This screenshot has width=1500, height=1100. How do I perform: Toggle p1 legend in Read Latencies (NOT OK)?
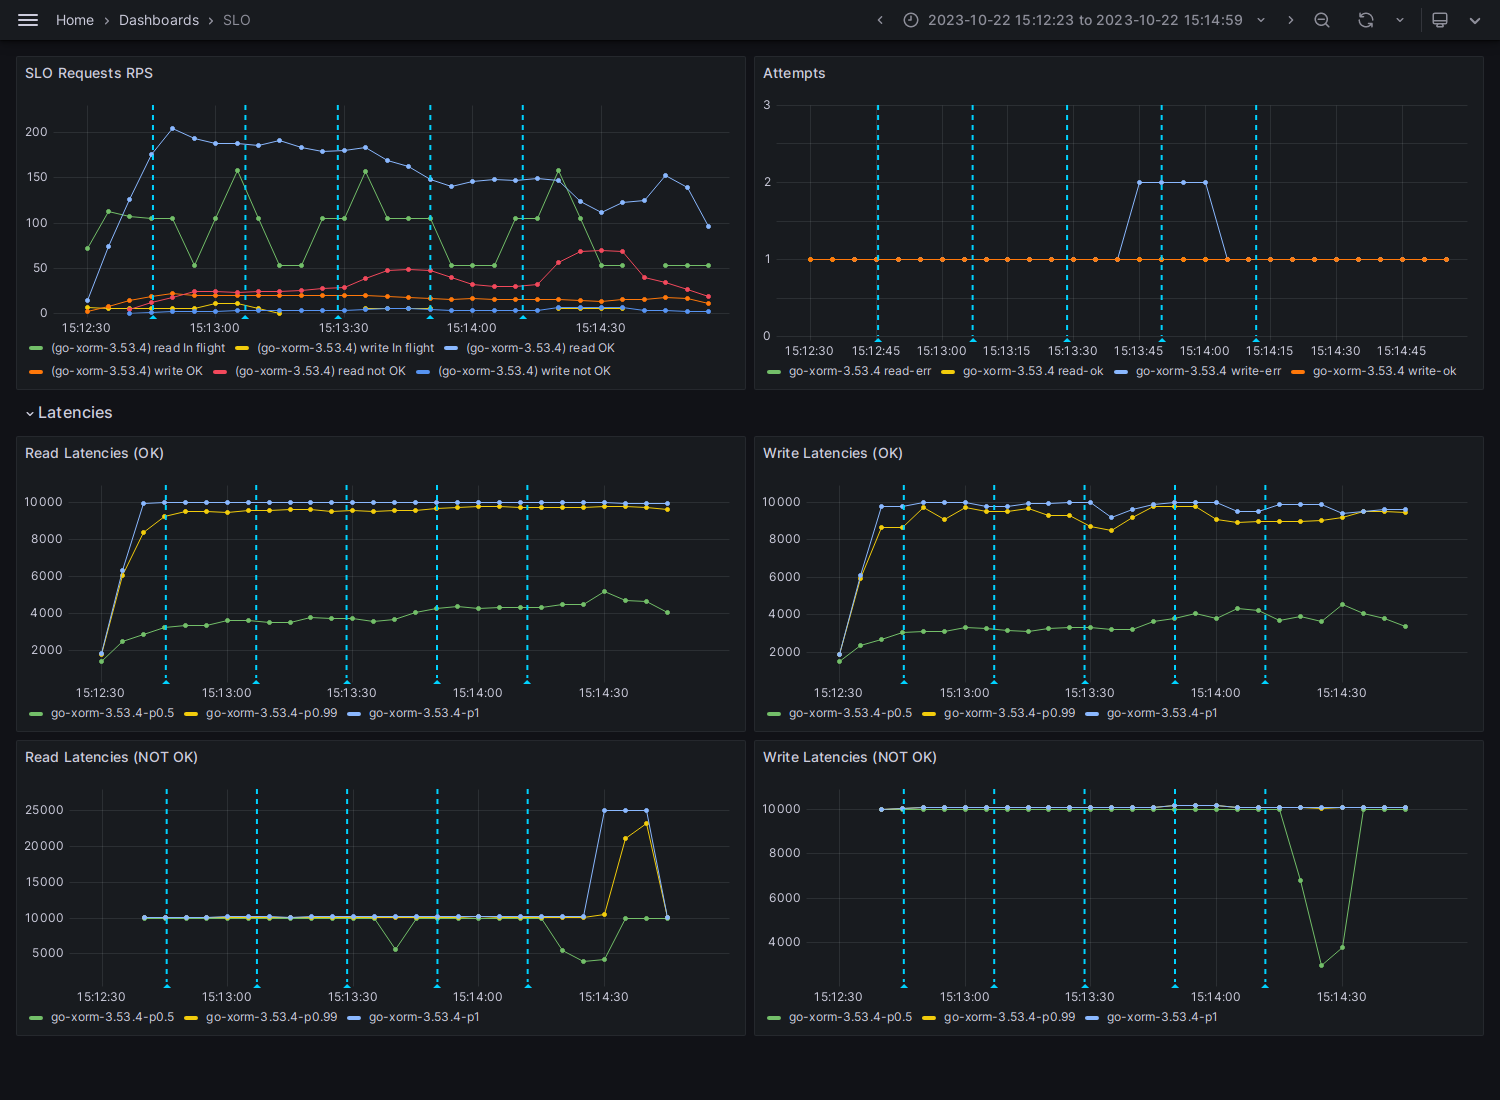[424, 1017]
